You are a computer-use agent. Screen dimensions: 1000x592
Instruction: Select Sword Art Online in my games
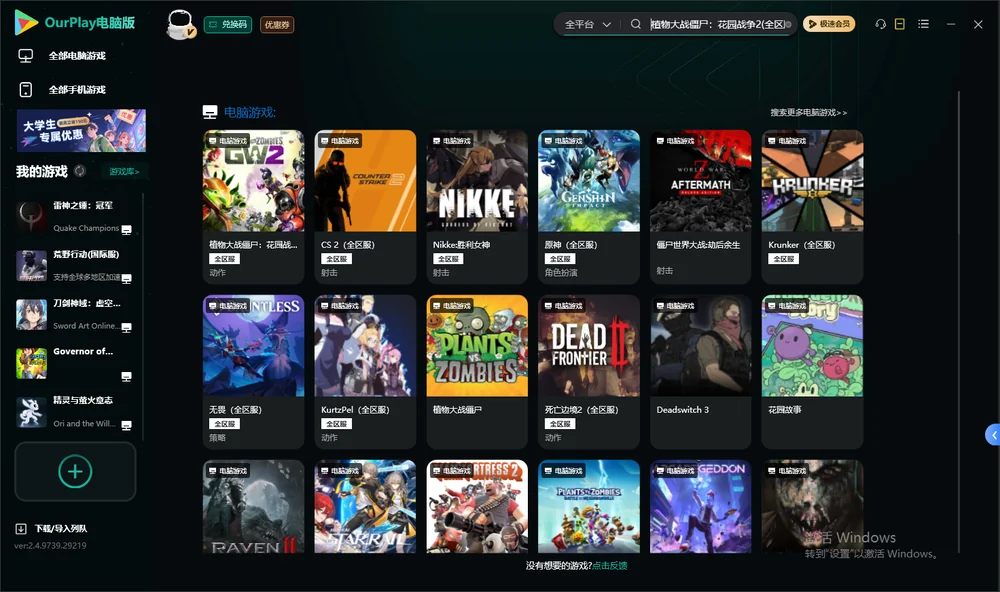[x=75, y=314]
